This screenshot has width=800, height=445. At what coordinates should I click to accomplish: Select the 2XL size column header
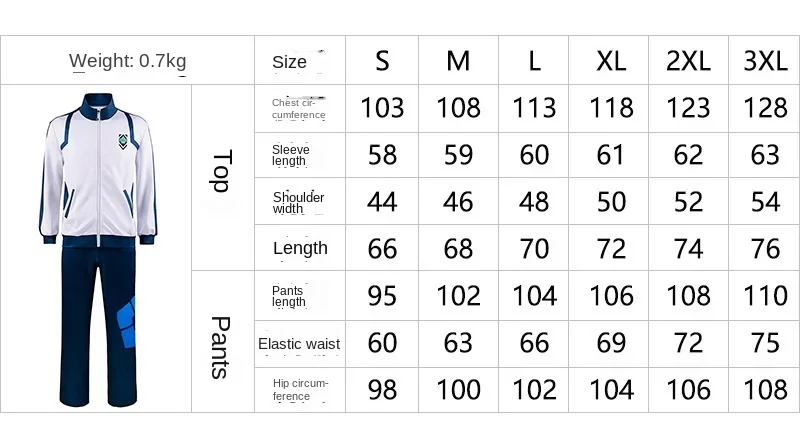pyautogui.click(x=688, y=61)
